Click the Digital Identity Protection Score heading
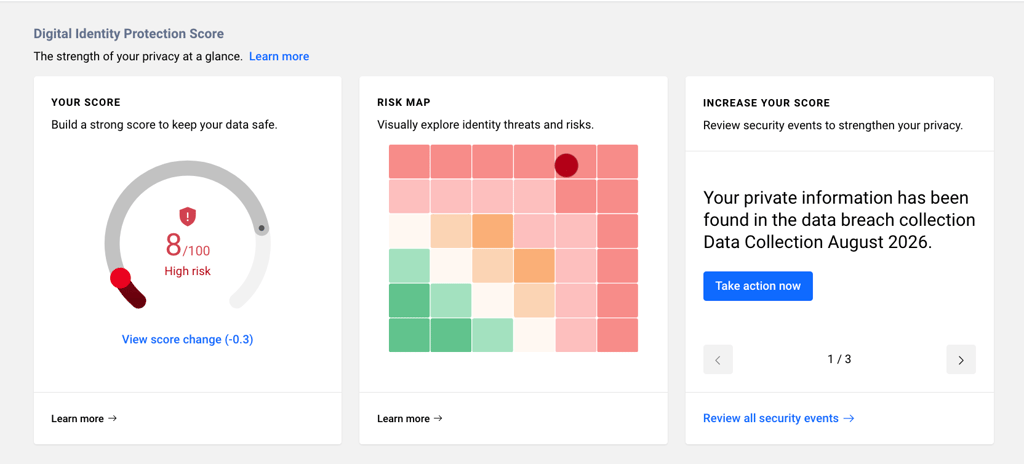This screenshot has width=1024, height=464. (x=129, y=33)
